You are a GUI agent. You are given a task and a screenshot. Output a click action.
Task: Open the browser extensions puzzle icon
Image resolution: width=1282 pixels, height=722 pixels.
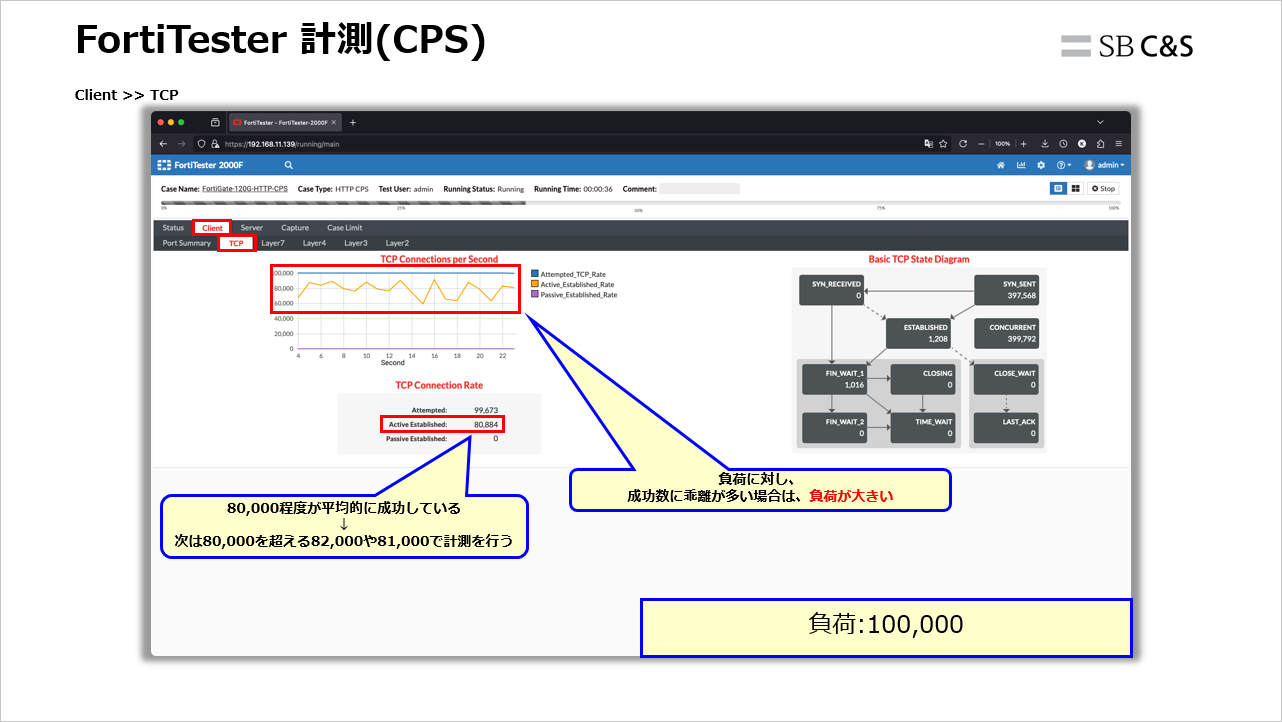tap(1100, 144)
